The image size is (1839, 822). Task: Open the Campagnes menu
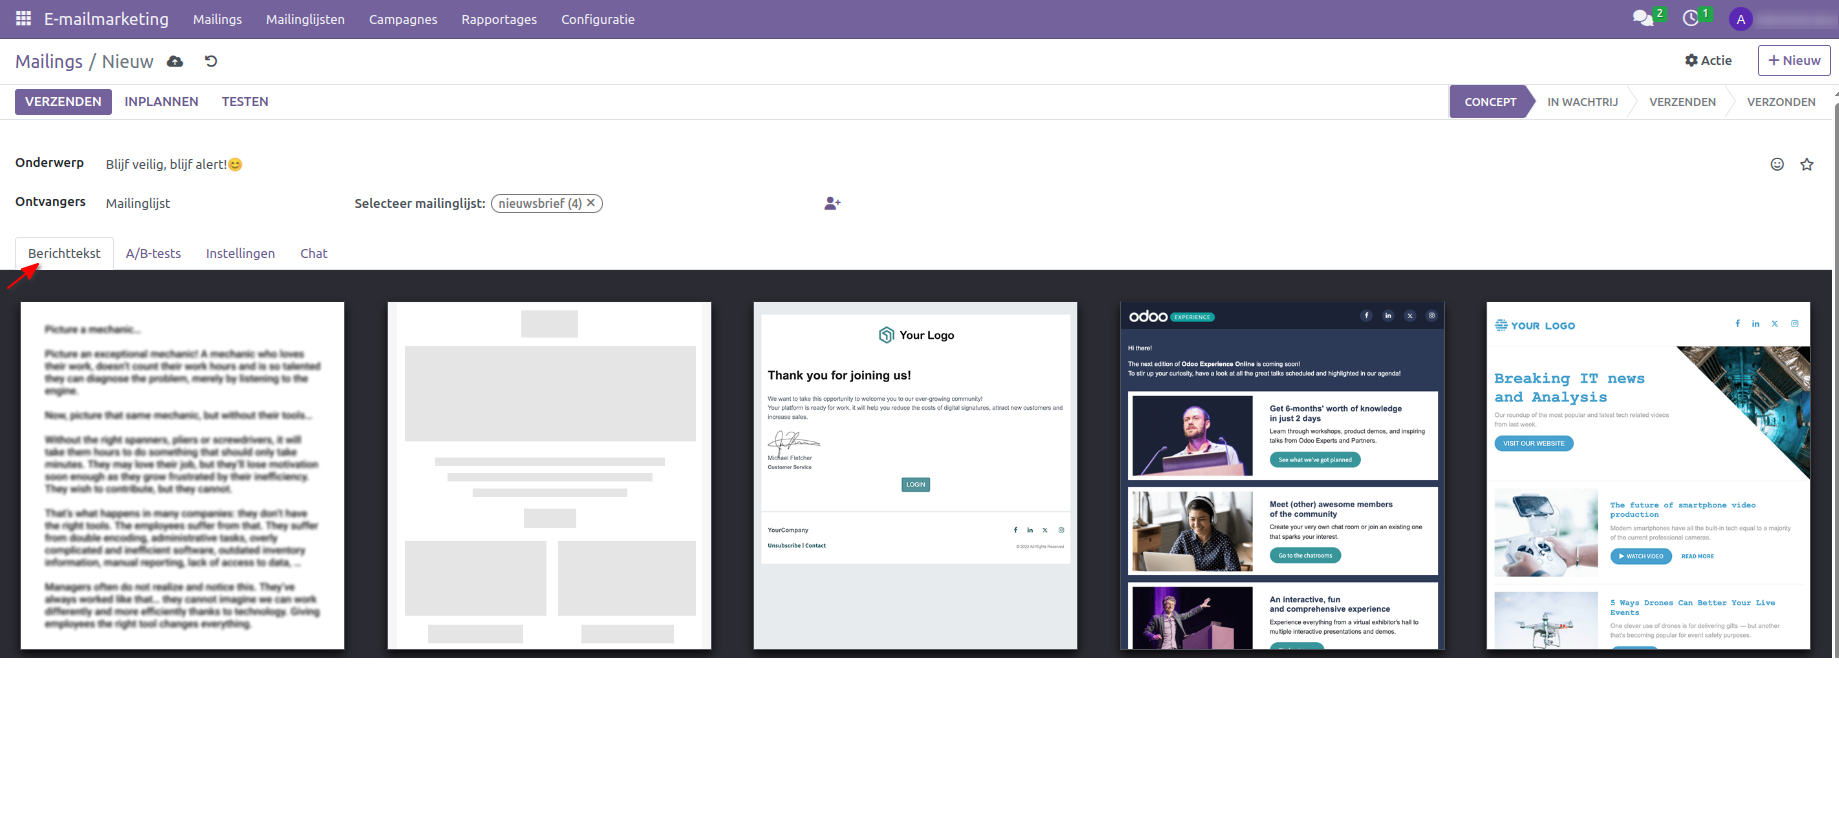pyautogui.click(x=403, y=19)
